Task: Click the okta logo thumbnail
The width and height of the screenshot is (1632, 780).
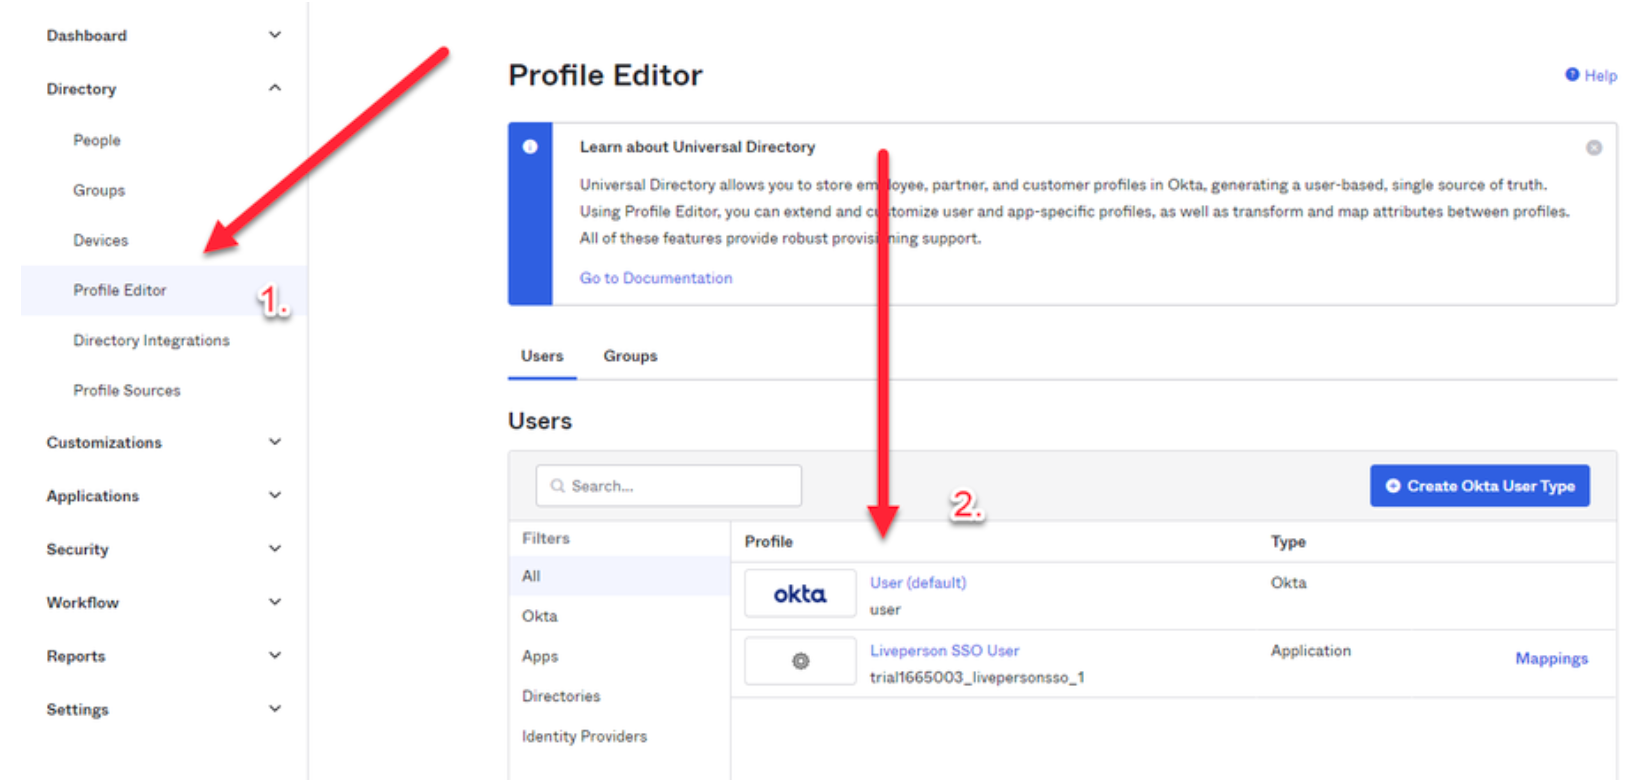Action: coord(800,594)
